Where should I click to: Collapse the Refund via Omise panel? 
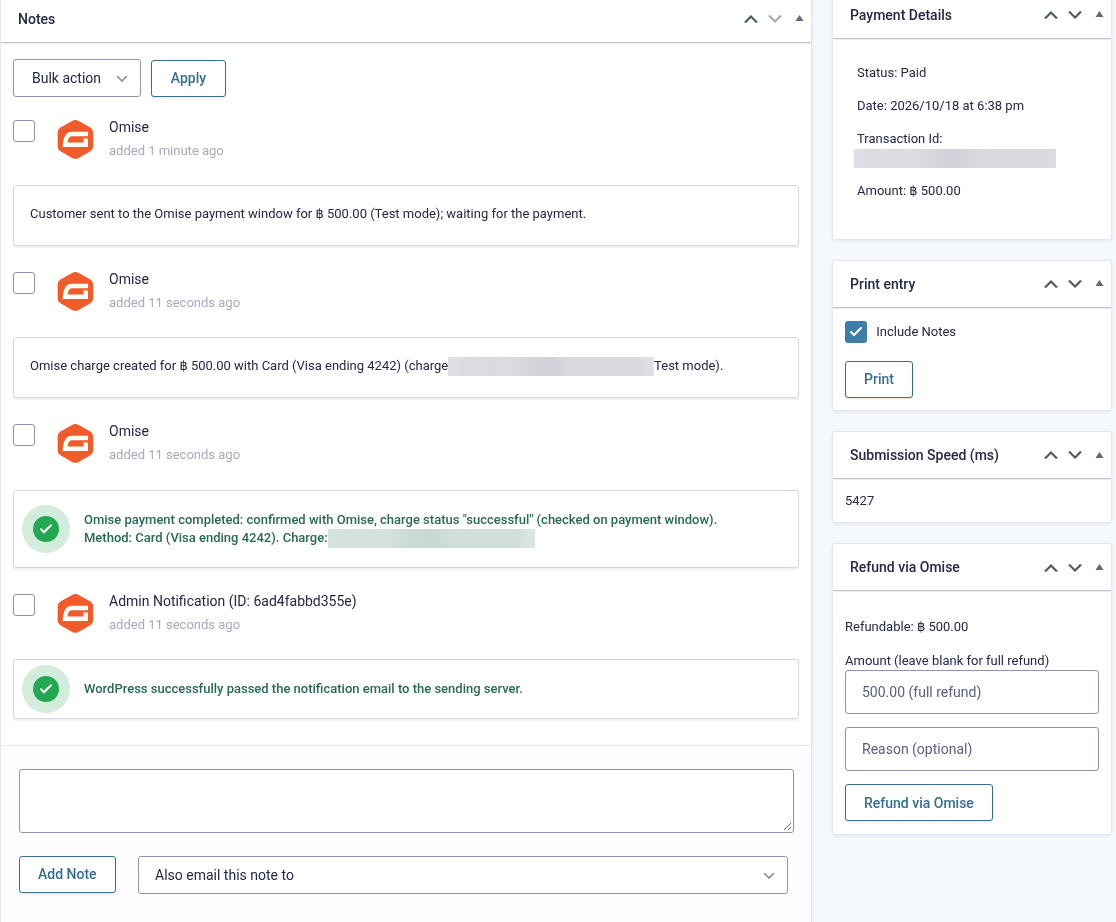pyautogui.click(x=1099, y=567)
